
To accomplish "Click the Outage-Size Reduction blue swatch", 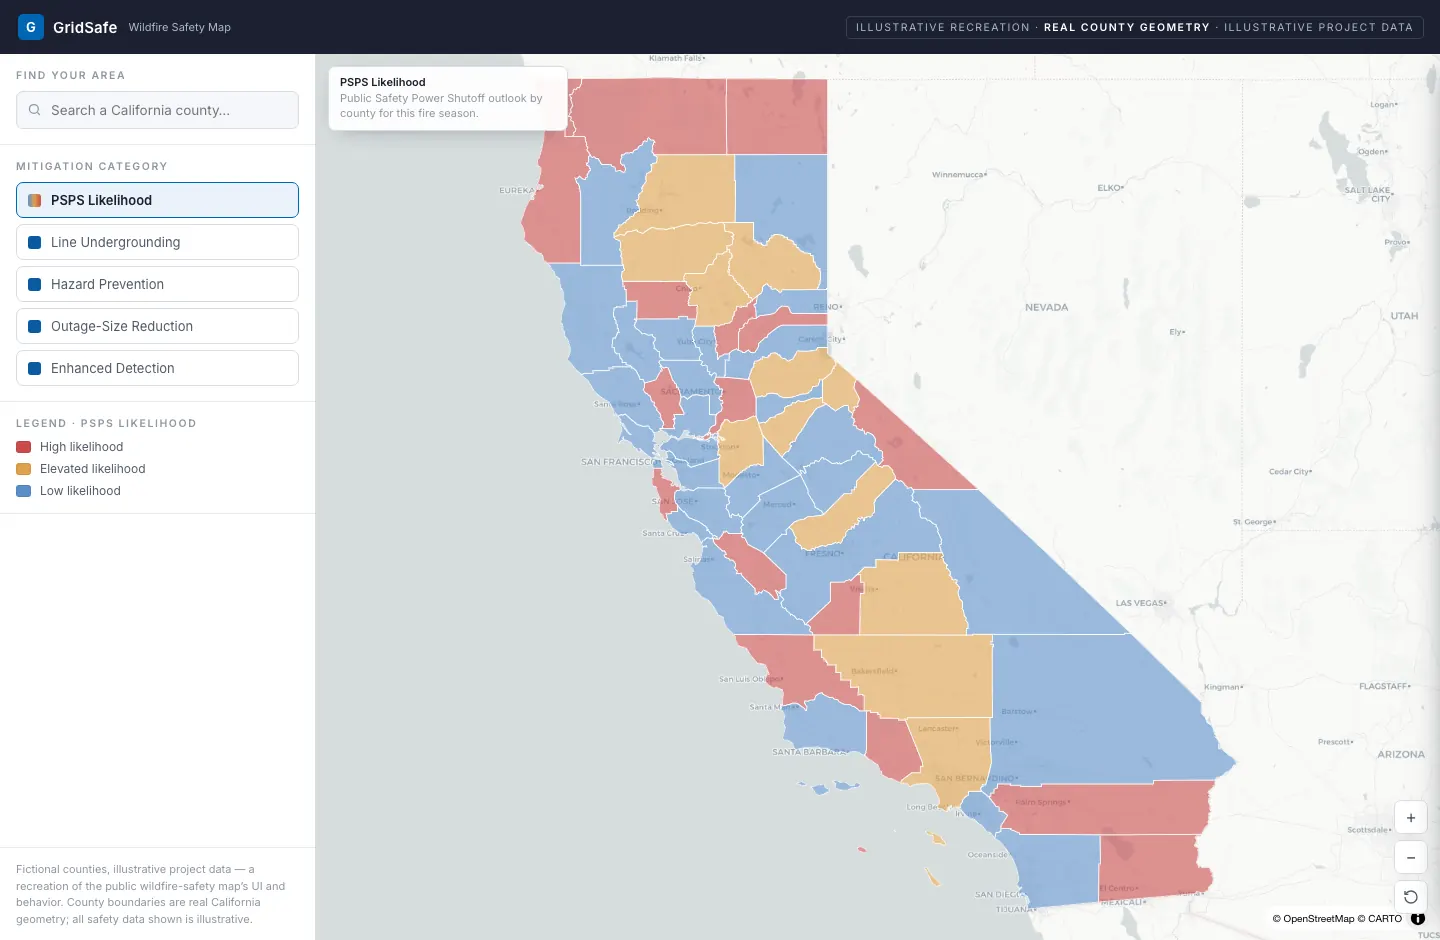I will [35, 326].
